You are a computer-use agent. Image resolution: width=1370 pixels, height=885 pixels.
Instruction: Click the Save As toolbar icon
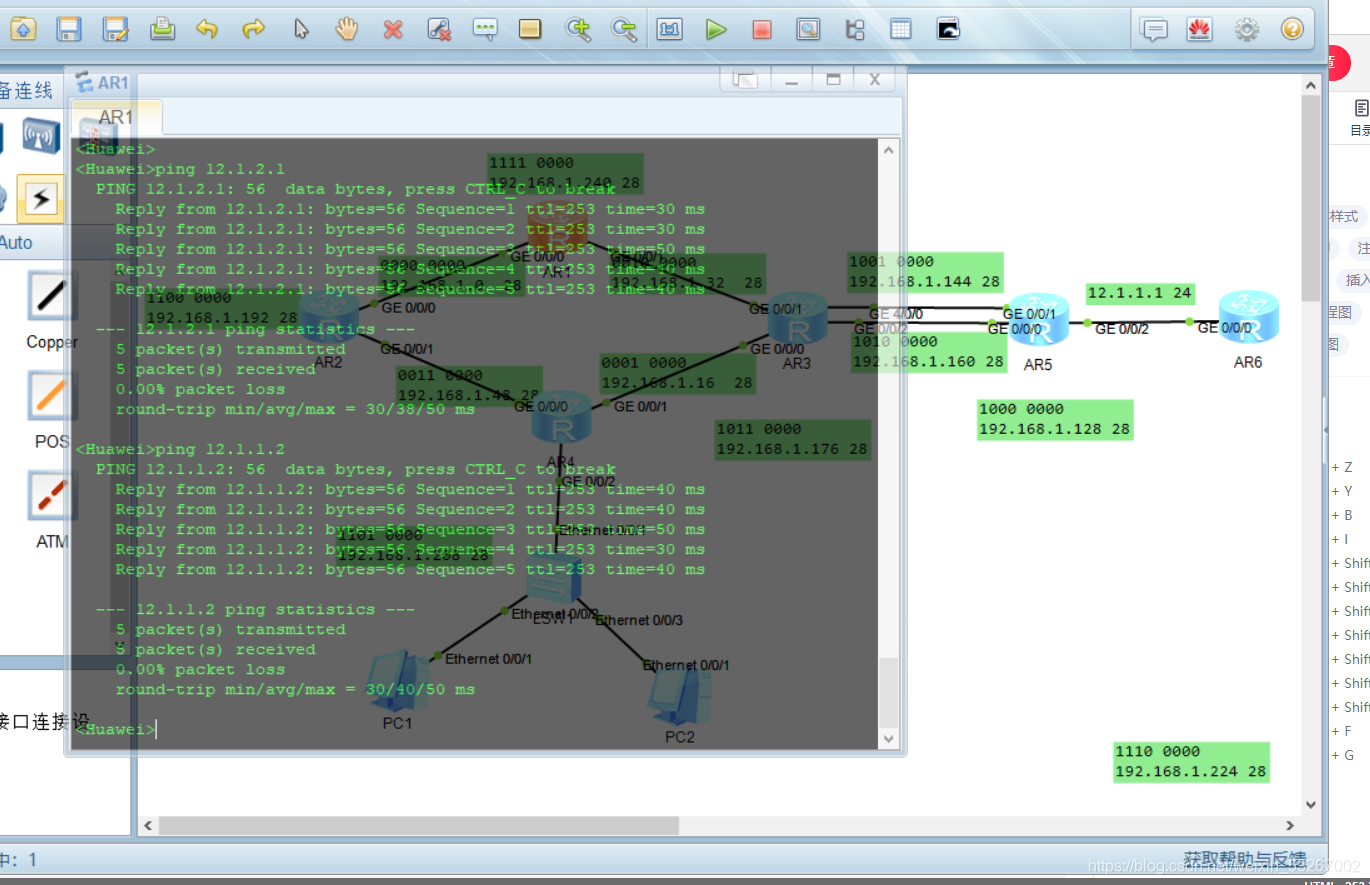(x=116, y=29)
